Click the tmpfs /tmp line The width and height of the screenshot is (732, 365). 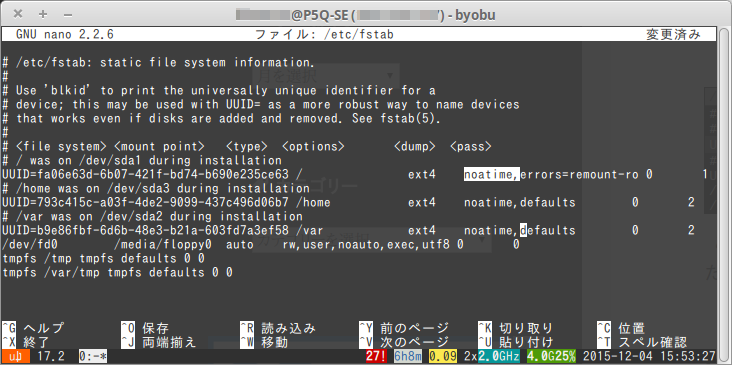pos(103,259)
